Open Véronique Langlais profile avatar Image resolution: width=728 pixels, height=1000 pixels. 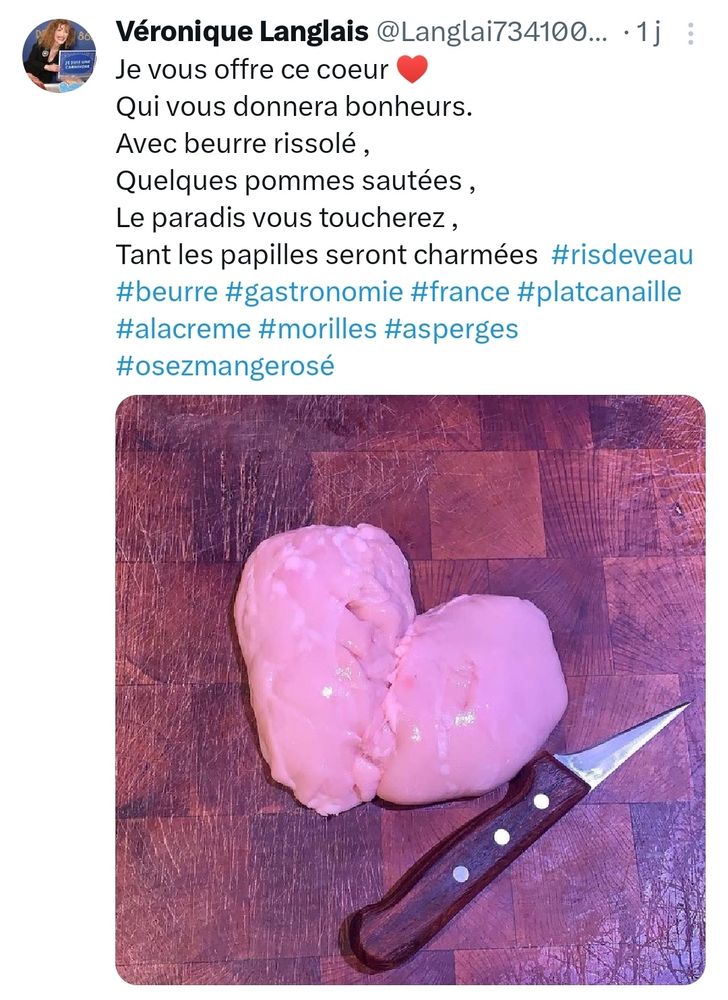point(59,55)
